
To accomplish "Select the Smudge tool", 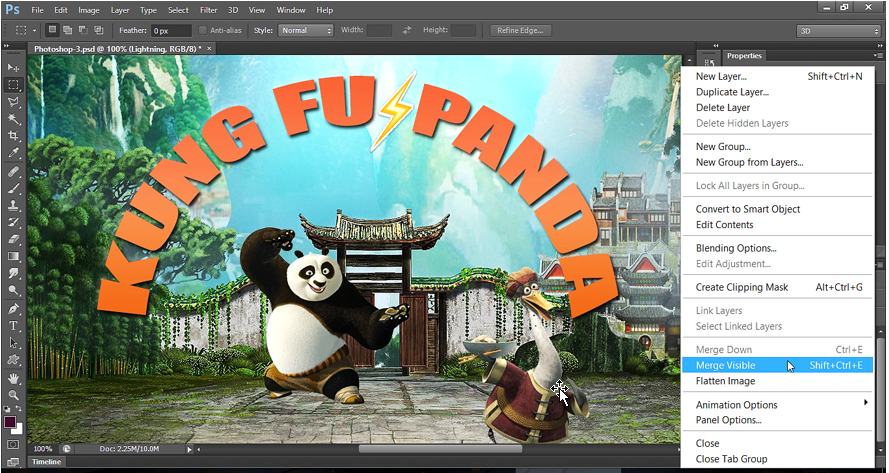I will [13, 273].
